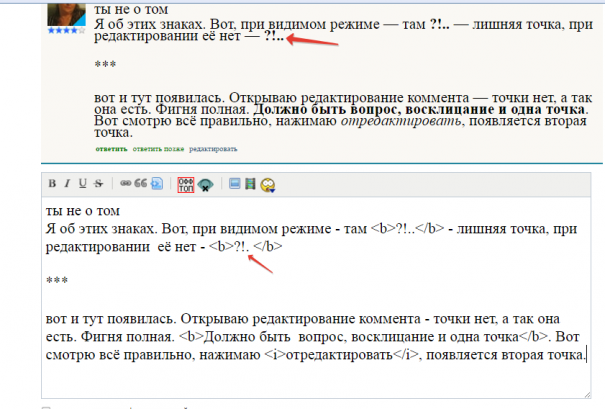Toggle bold formatting in the comment editor
The width and height of the screenshot is (605, 409).
[53, 184]
